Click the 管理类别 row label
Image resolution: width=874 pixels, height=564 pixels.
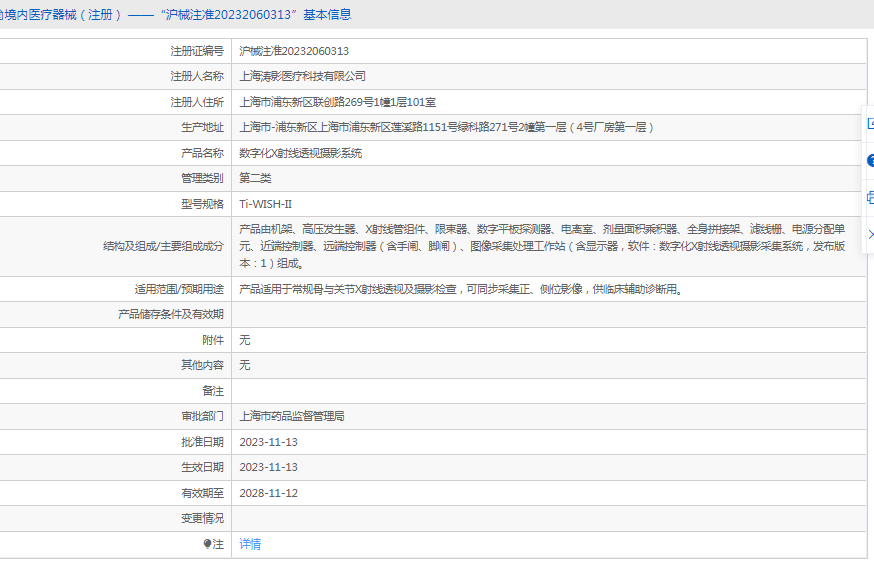202,178
